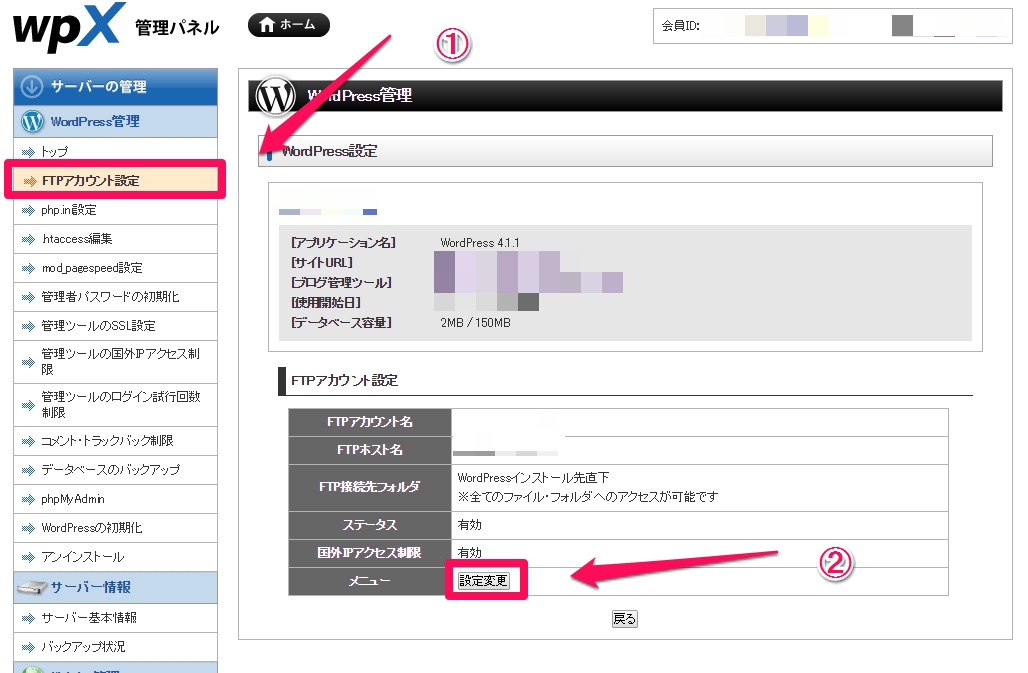Image resolution: width=1028 pixels, height=673 pixels.
Task: Click the arrow icon beside コメント・トラックバック制限
Action: pyautogui.click(x=28, y=442)
